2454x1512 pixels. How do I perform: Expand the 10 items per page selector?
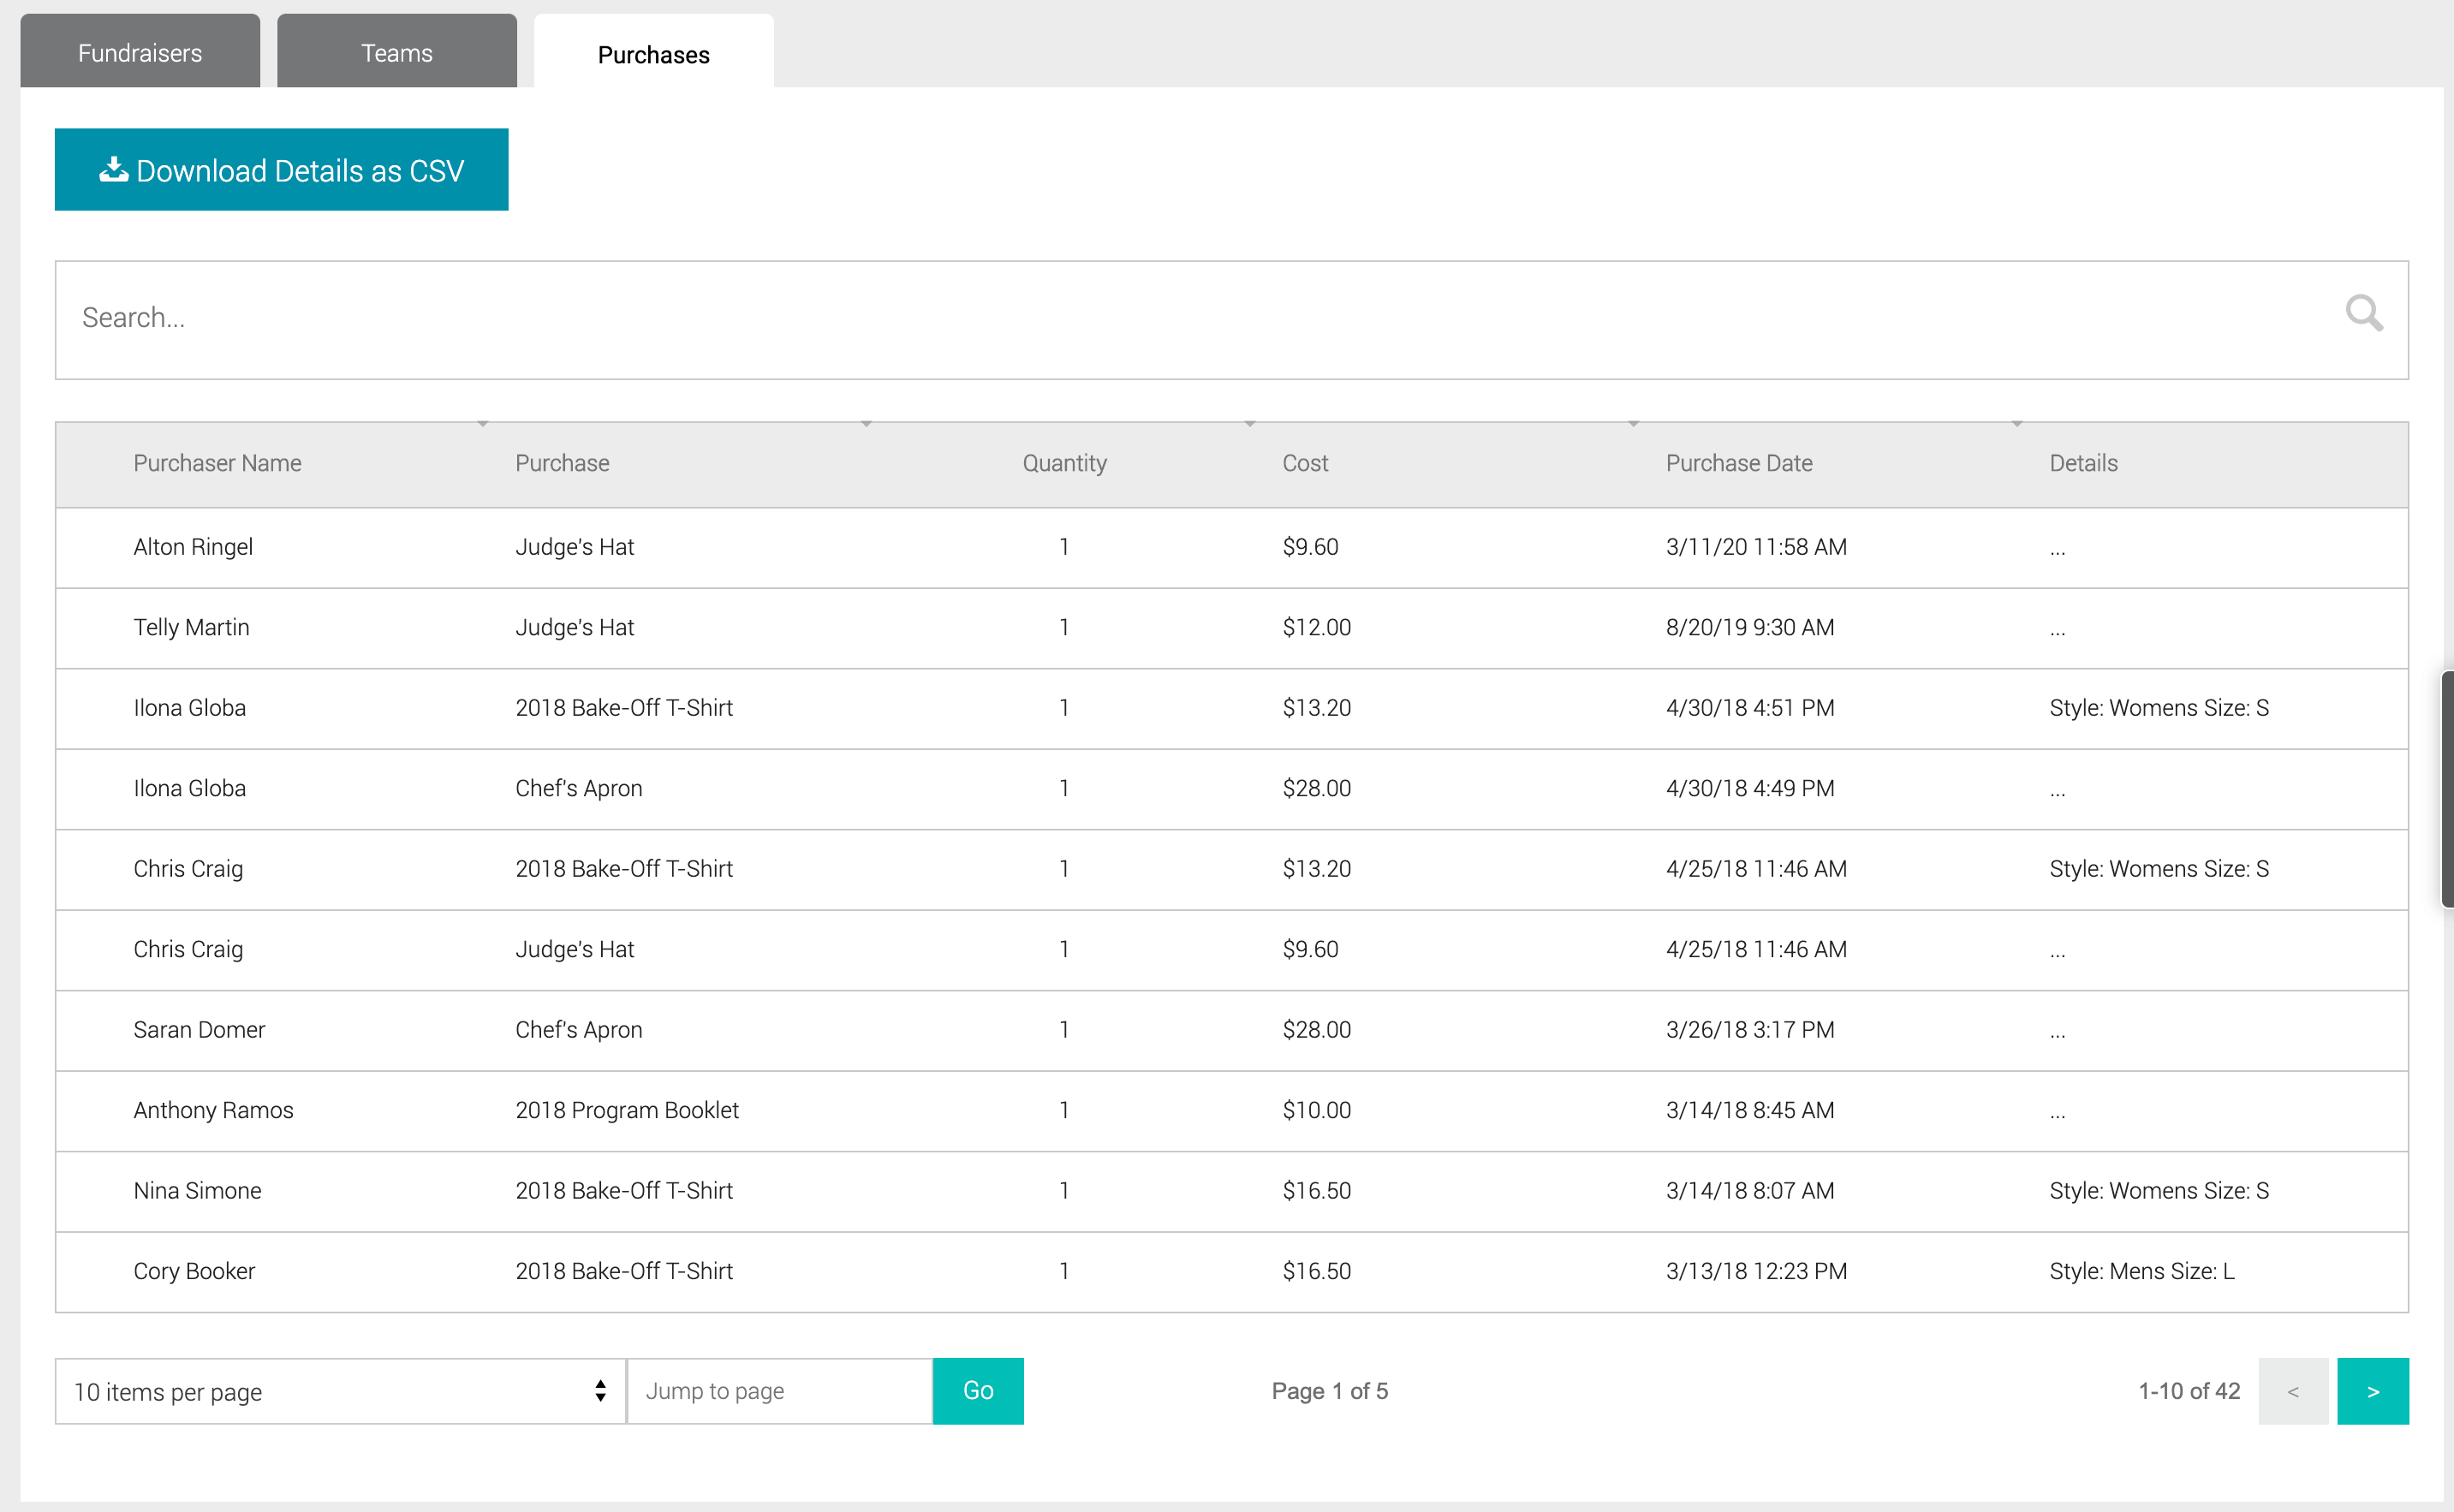pyautogui.click(x=340, y=1391)
